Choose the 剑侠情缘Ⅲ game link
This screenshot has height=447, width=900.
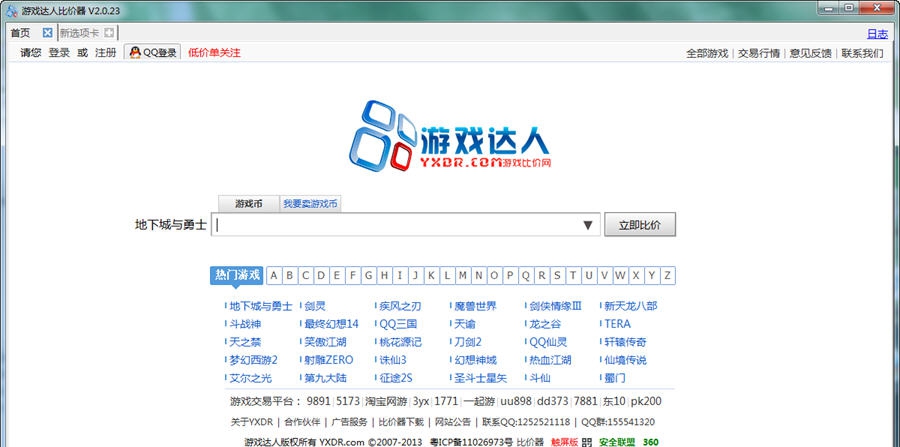click(555, 306)
